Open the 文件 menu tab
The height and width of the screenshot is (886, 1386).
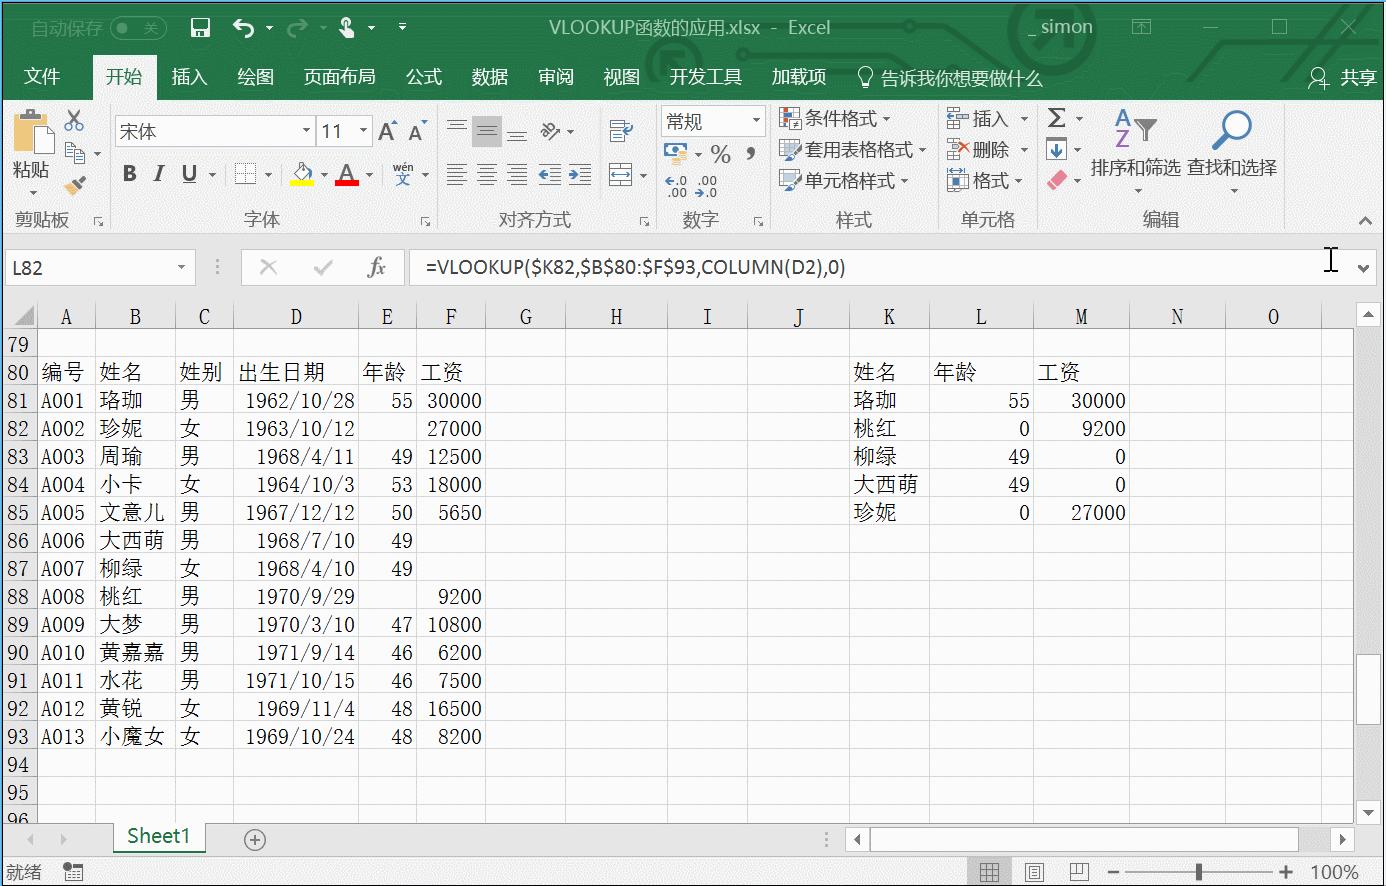tap(42, 77)
